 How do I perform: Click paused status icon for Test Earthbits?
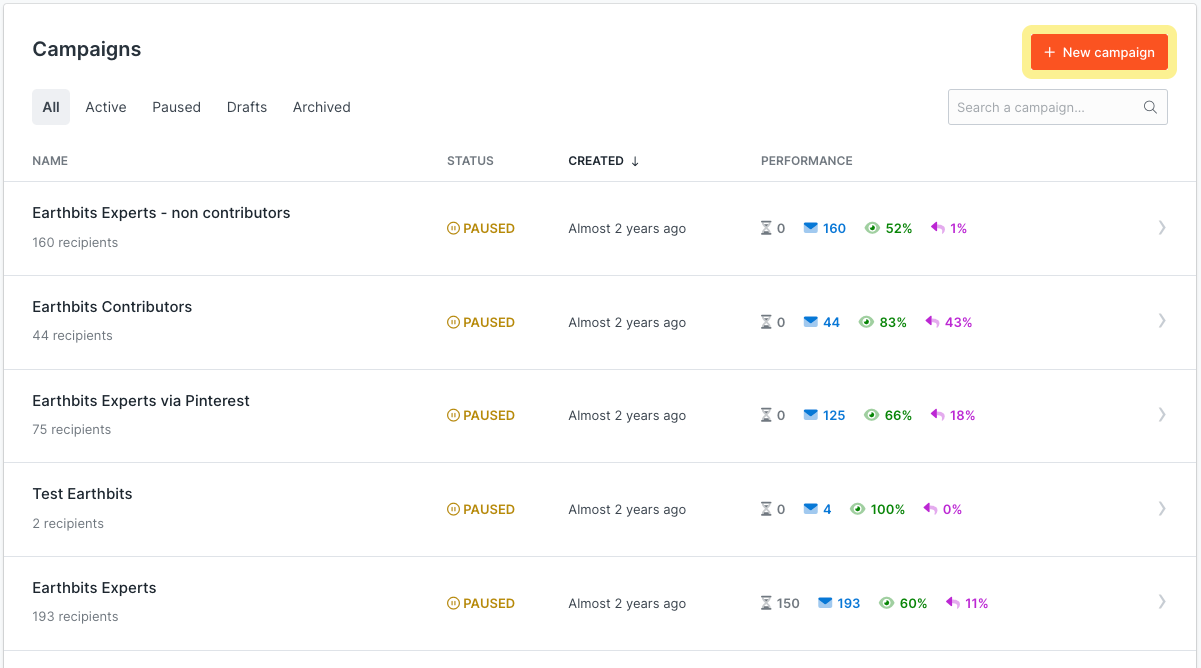453,509
